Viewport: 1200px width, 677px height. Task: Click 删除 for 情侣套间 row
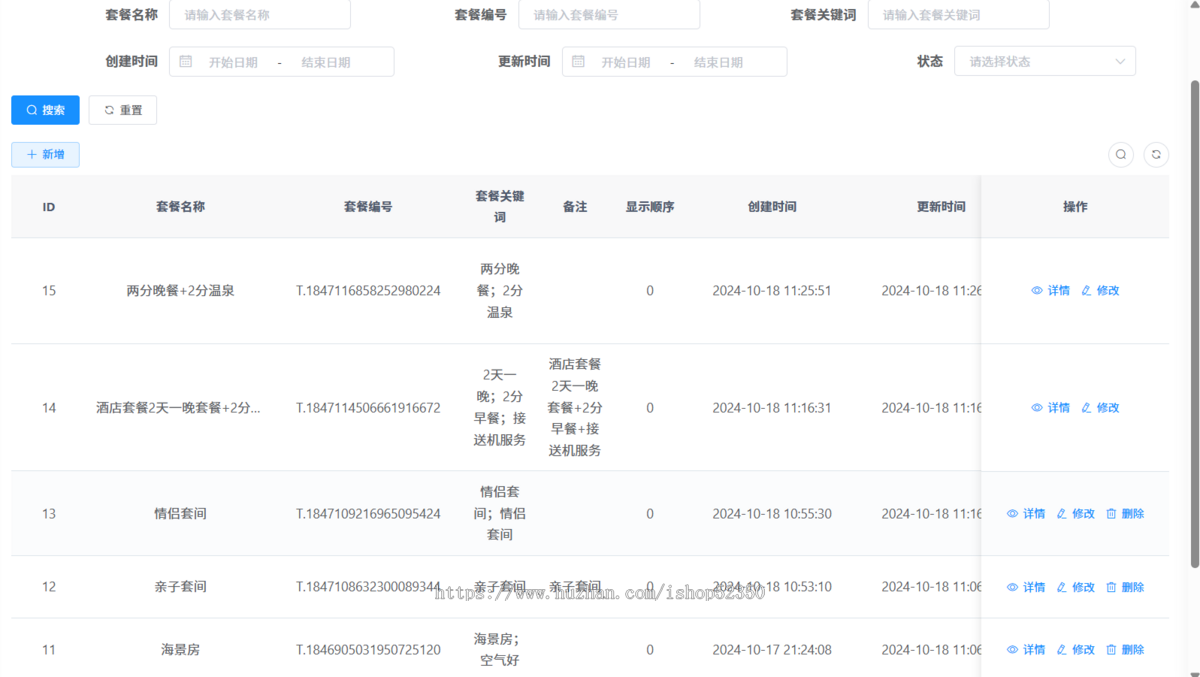coord(1125,514)
